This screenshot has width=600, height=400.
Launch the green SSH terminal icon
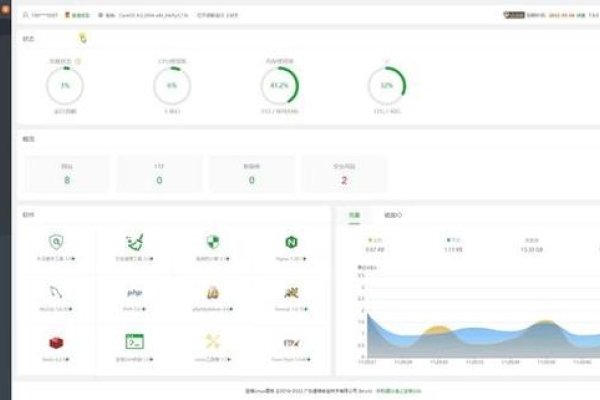click(134, 341)
